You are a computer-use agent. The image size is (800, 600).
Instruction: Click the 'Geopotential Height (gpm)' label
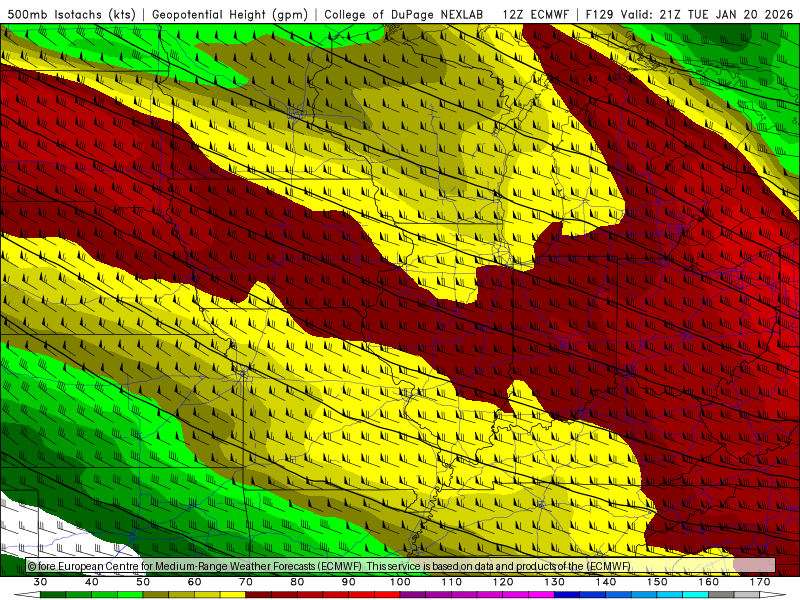230,14
